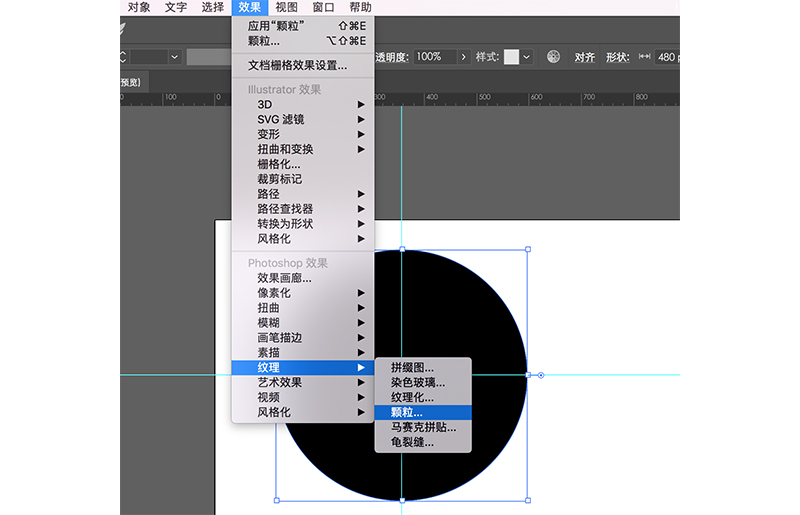Choose 应用"颗粒" at top of menu

click(x=303, y=26)
